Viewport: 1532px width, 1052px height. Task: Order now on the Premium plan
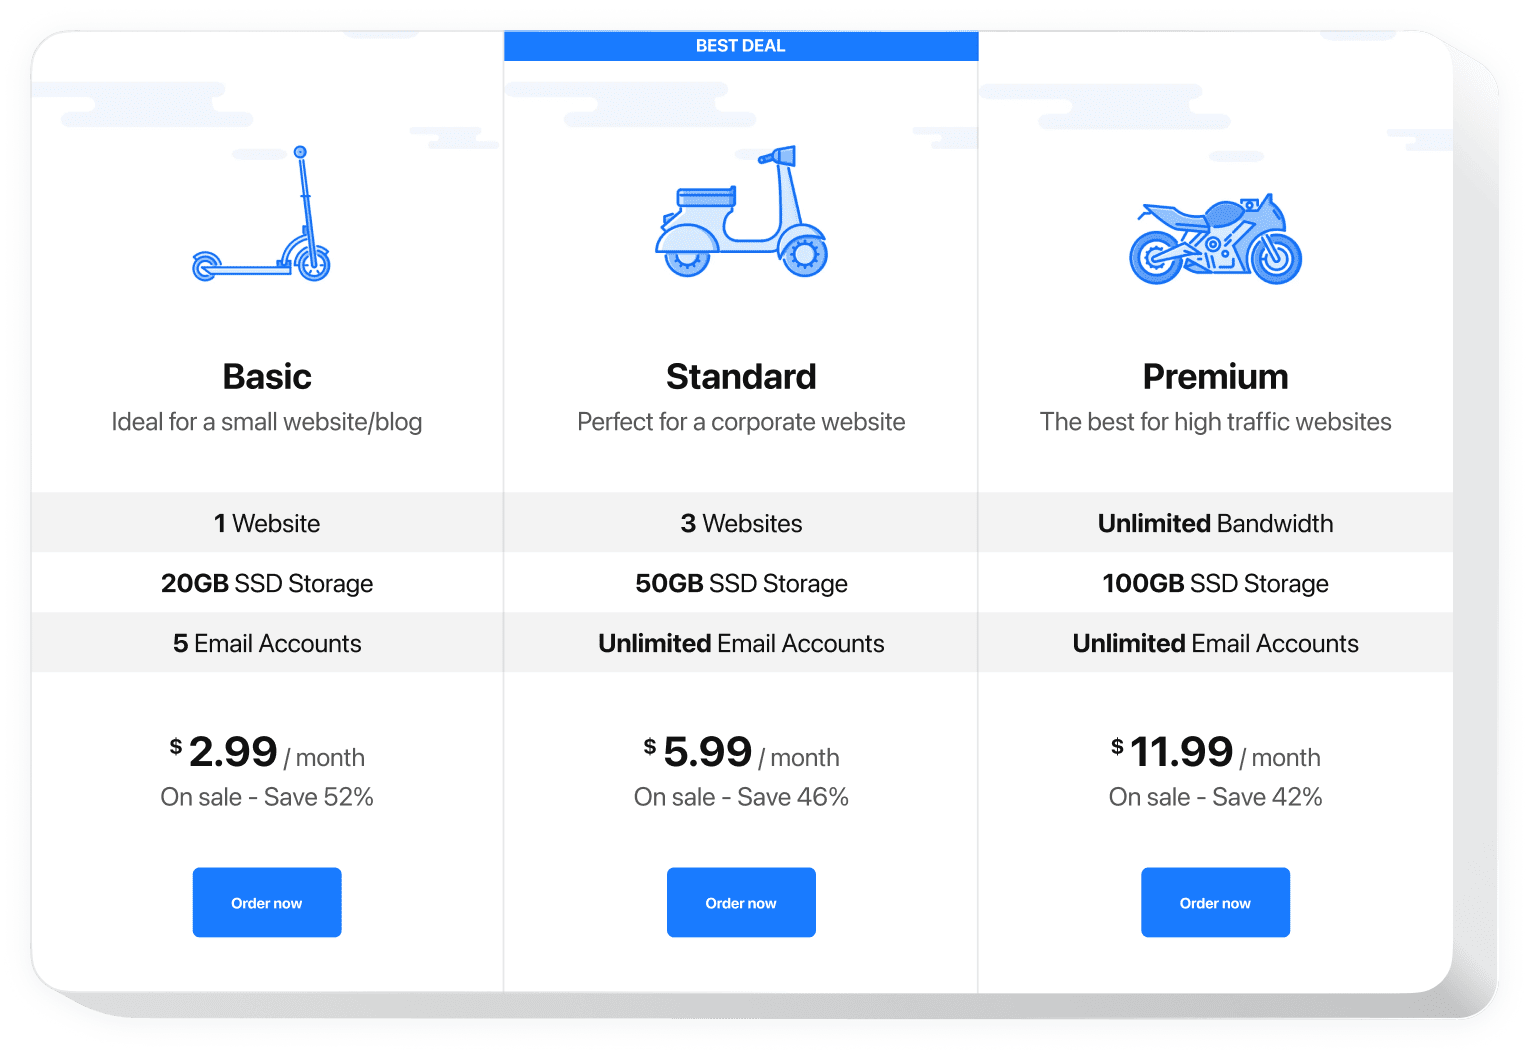(x=1214, y=902)
